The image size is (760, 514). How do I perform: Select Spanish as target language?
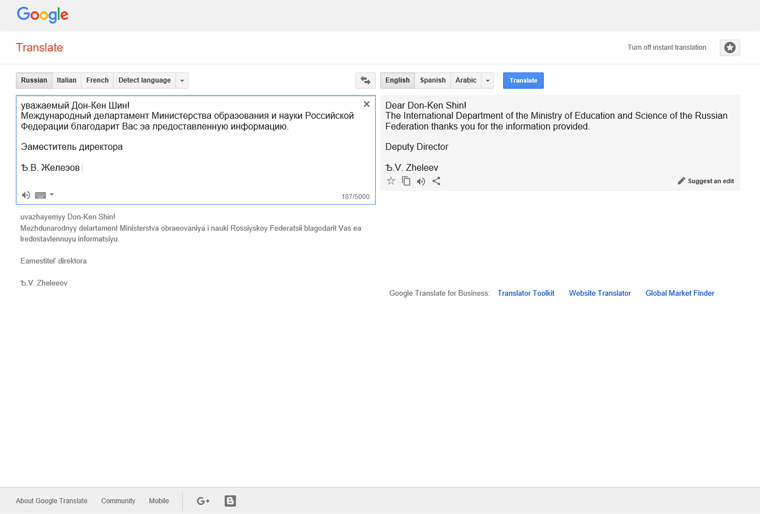[432, 80]
